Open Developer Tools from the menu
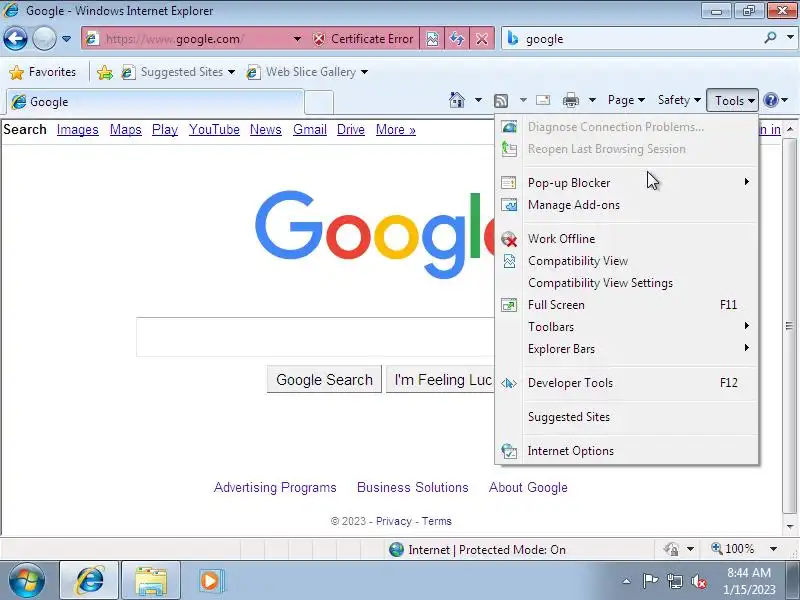 (627, 383)
